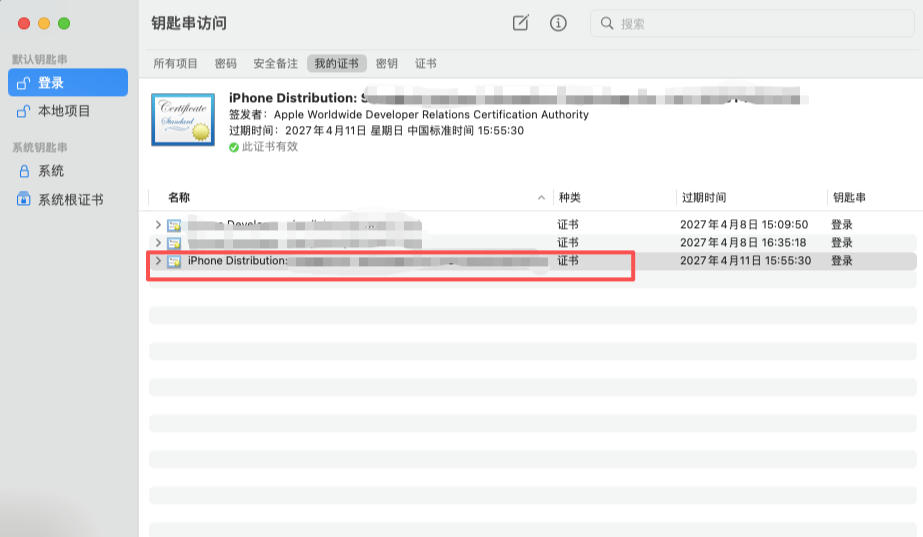
Task: Click the green valid-certificate checkmark icon
Action: pos(234,147)
